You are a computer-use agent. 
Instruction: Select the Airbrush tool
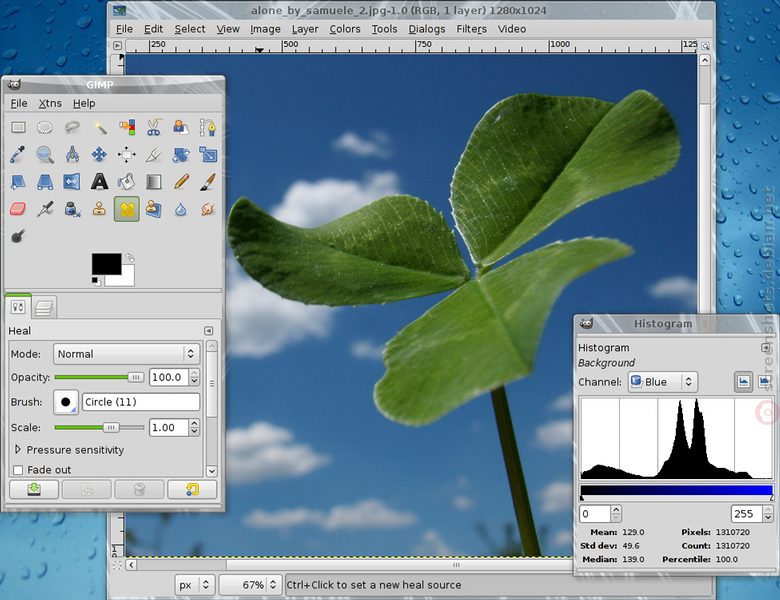pos(45,209)
